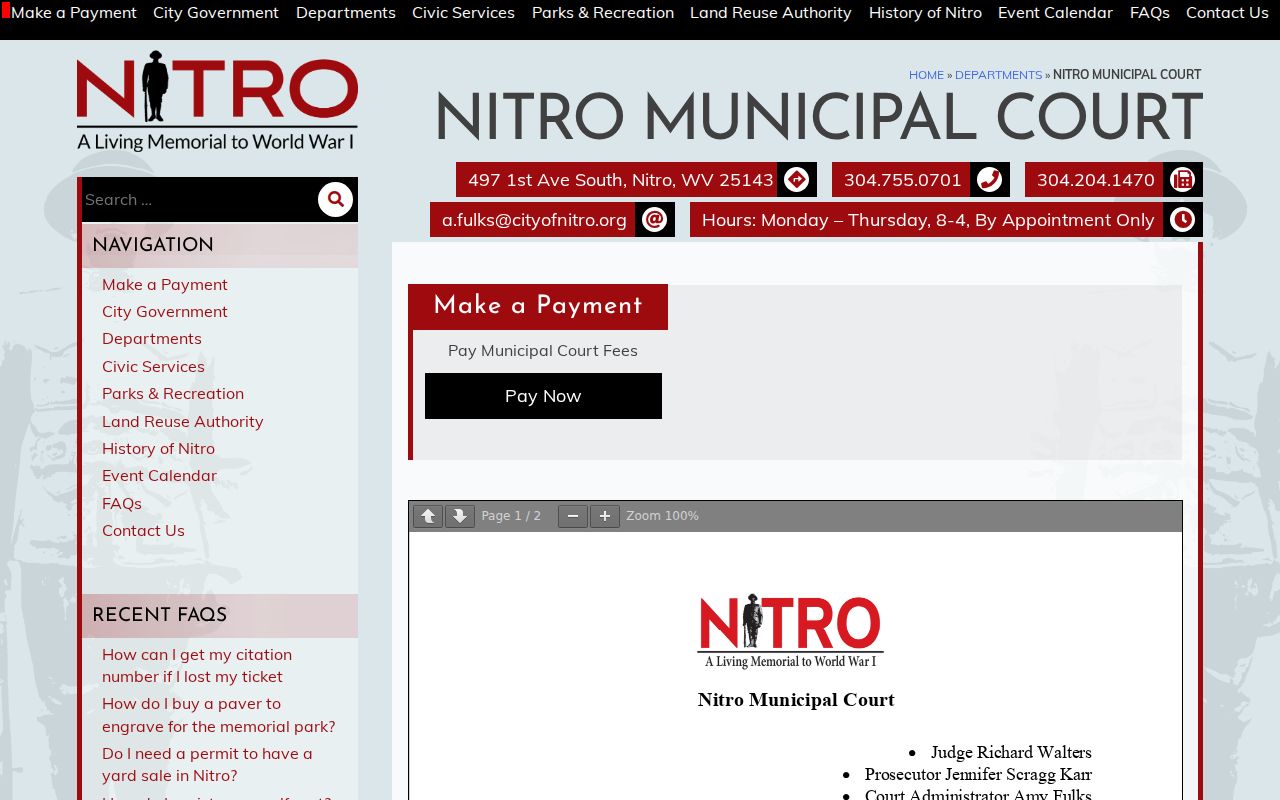Zoom out the PDF viewer

click(573, 516)
